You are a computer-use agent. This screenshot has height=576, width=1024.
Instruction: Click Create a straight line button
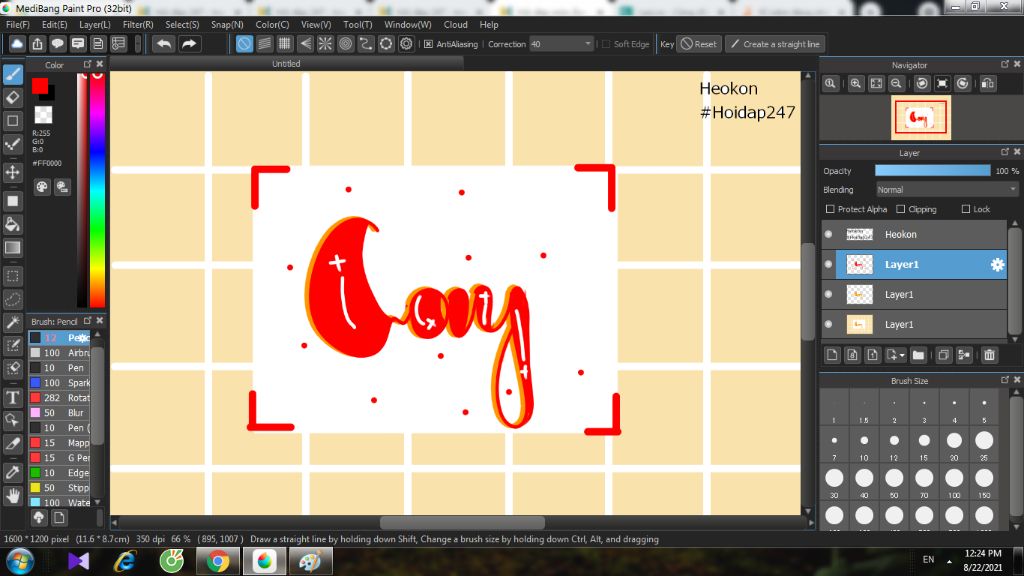tap(775, 44)
